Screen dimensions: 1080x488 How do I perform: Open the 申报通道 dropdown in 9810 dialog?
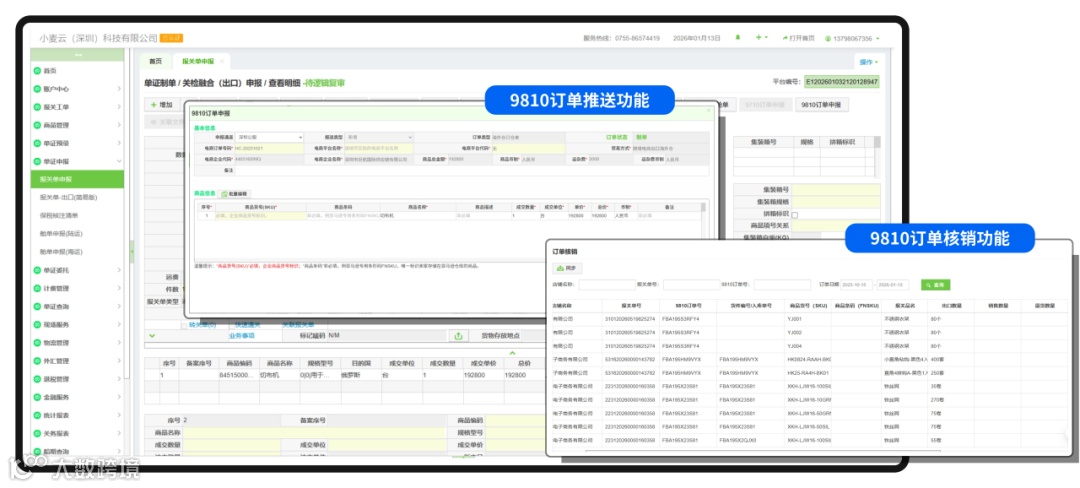point(270,138)
